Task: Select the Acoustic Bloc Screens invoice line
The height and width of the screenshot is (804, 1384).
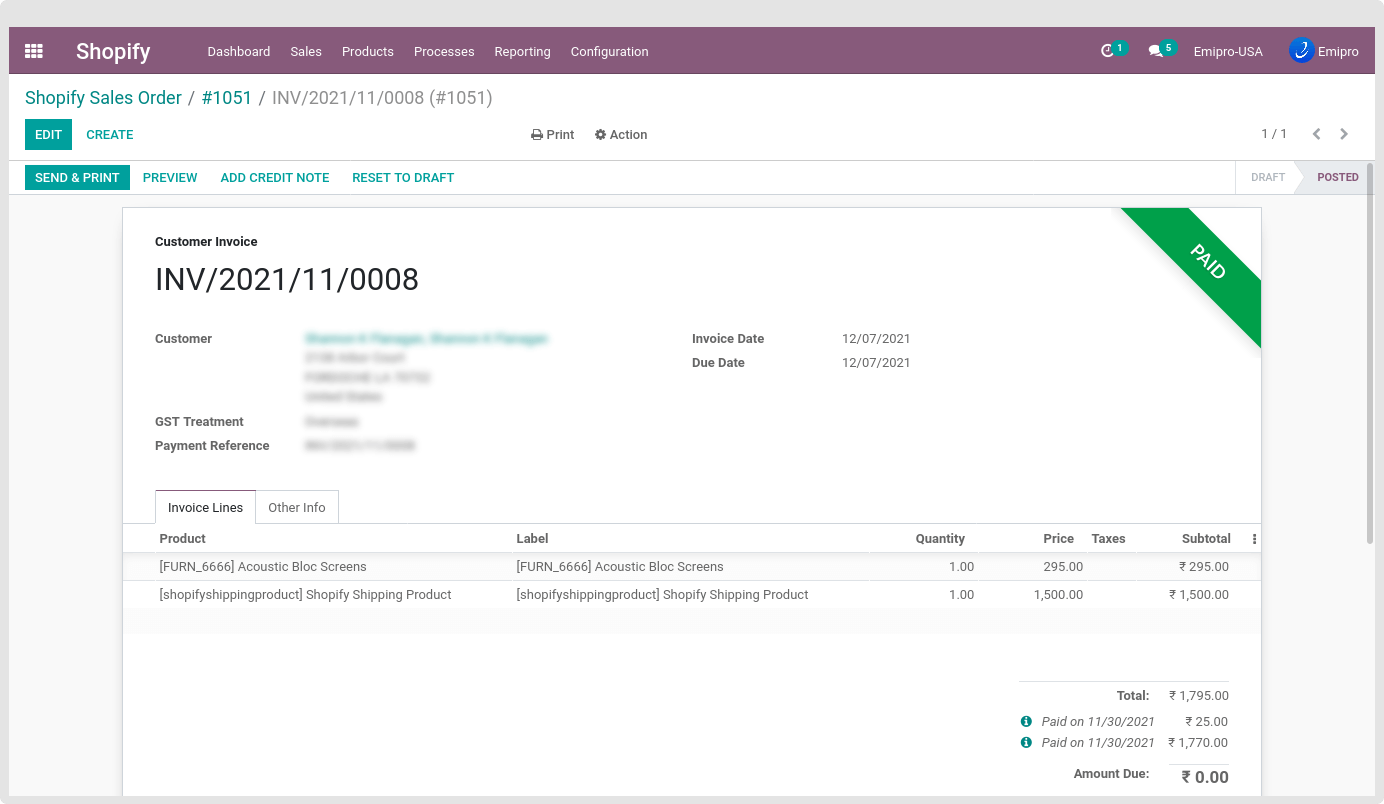Action: click(x=263, y=567)
